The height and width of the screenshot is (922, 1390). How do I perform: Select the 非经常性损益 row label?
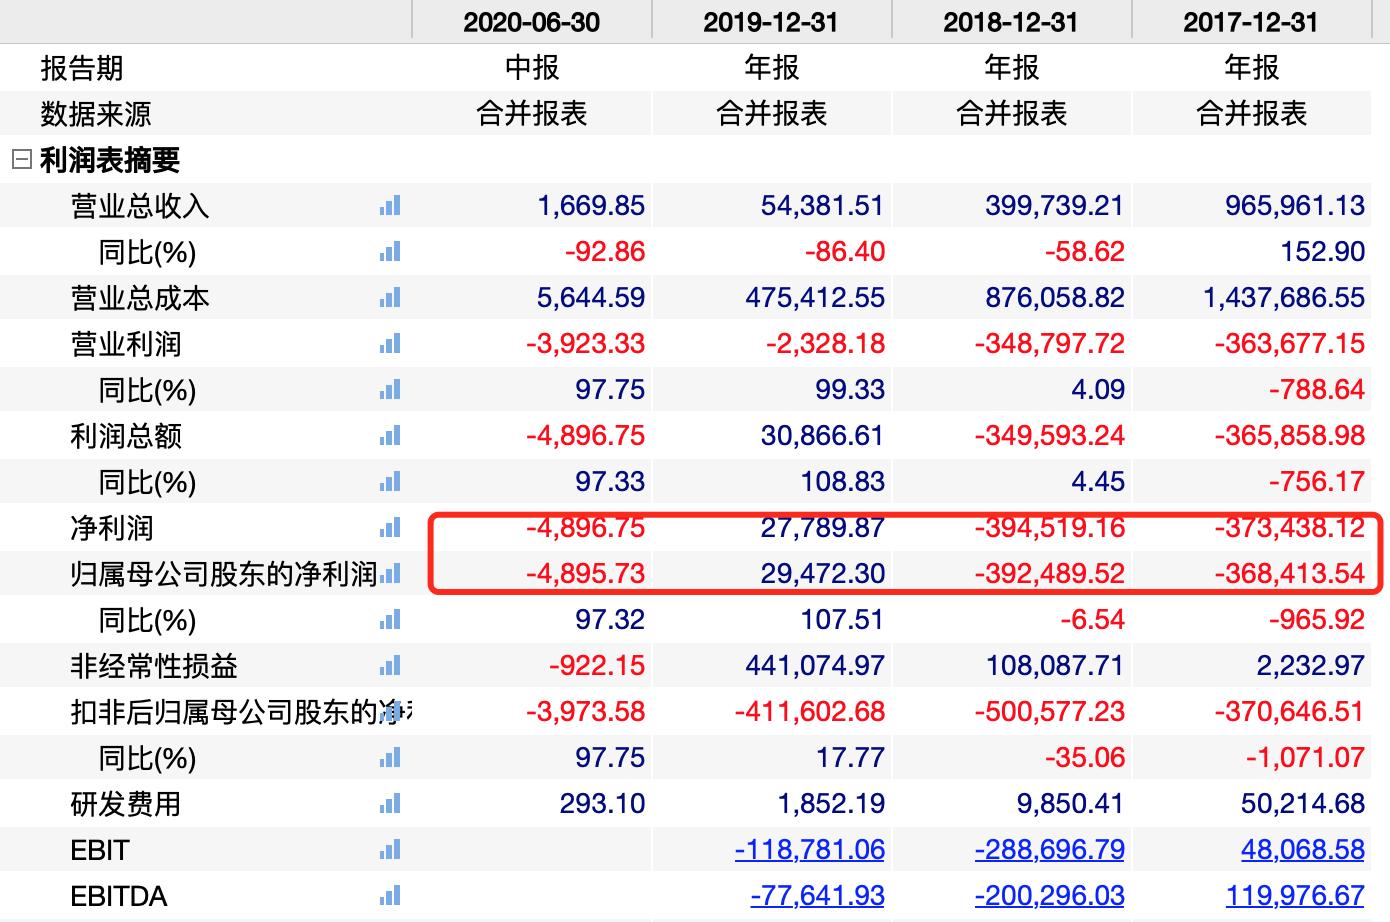(x=154, y=666)
